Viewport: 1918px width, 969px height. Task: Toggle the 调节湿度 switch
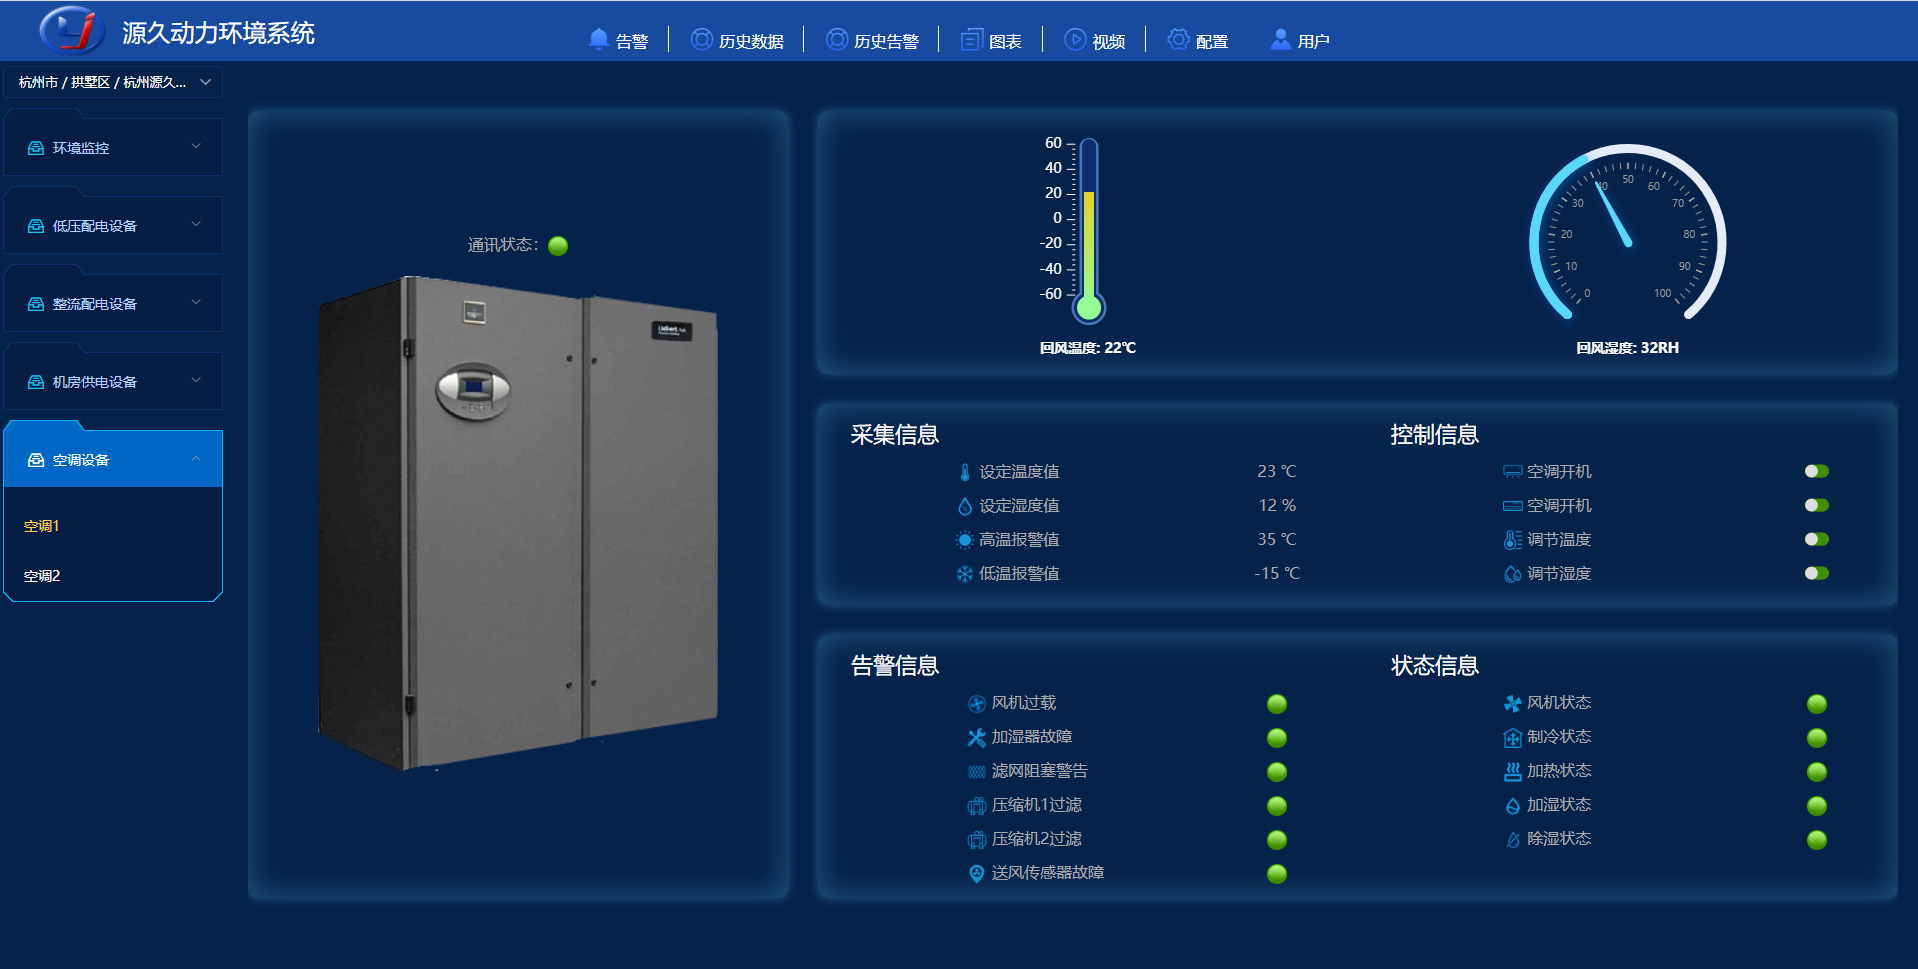tap(1816, 574)
